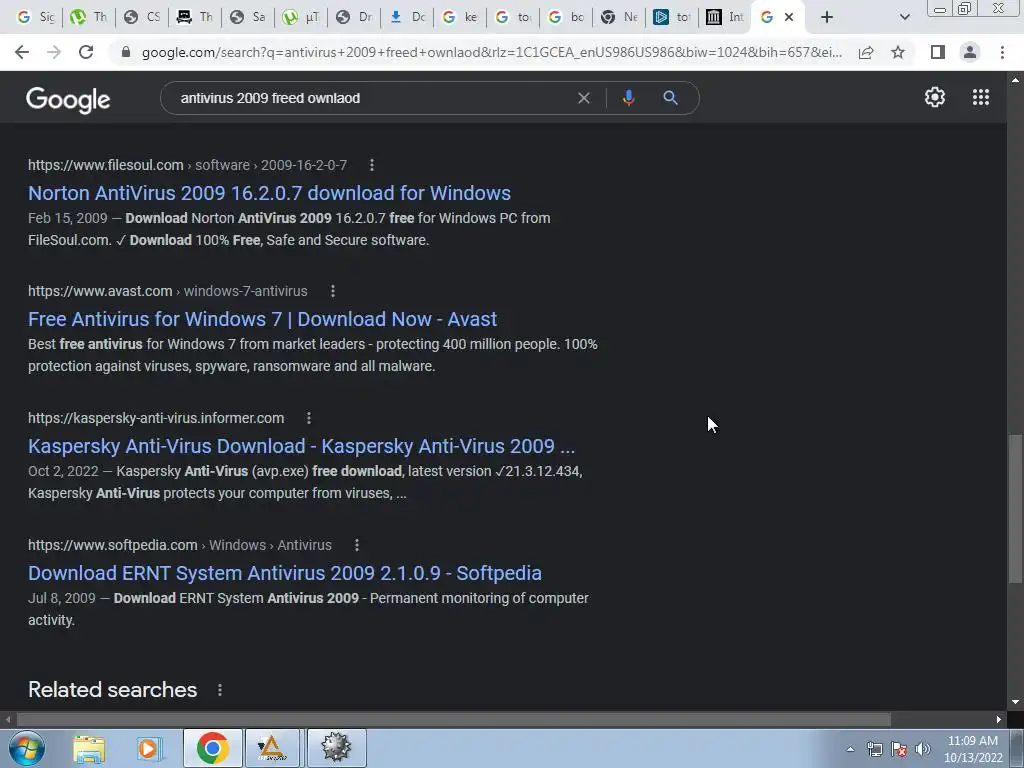Viewport: 1024px width, 768px height.
Task: Open the Google apps grid
Action: (980, 97)
